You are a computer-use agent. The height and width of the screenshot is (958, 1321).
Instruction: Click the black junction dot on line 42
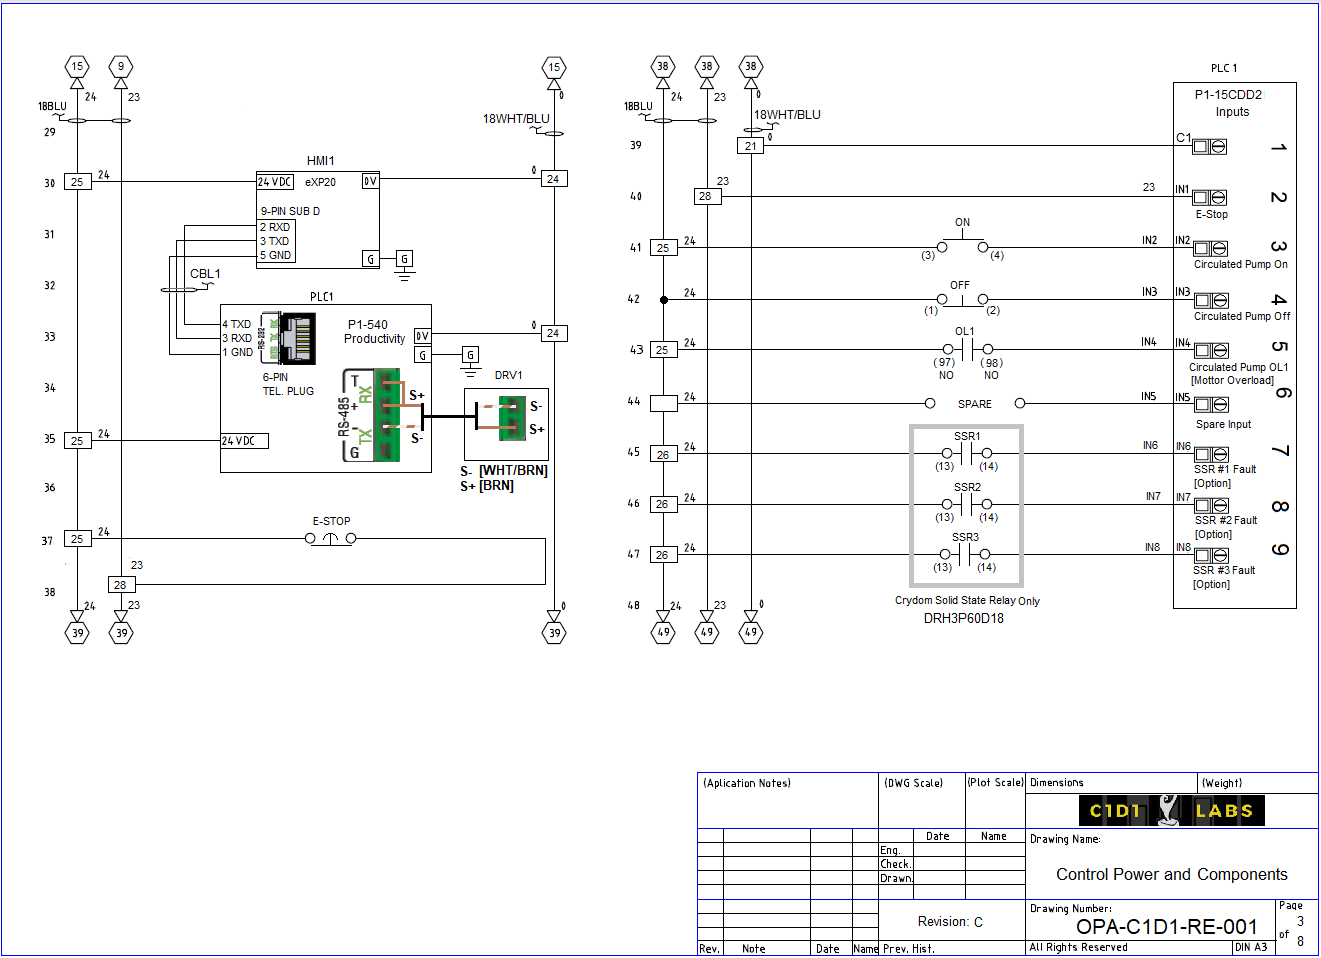[664, 300]
